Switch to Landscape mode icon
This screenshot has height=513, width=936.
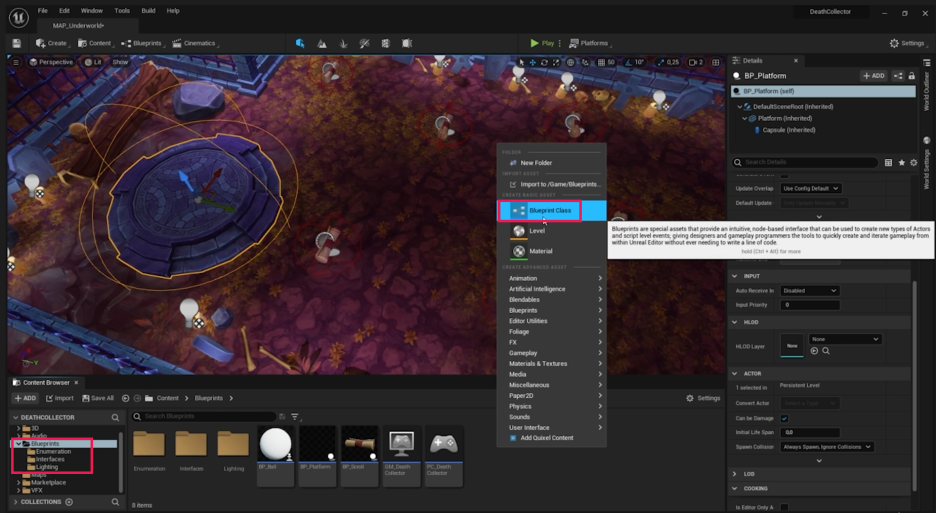(x=322, y=43)
